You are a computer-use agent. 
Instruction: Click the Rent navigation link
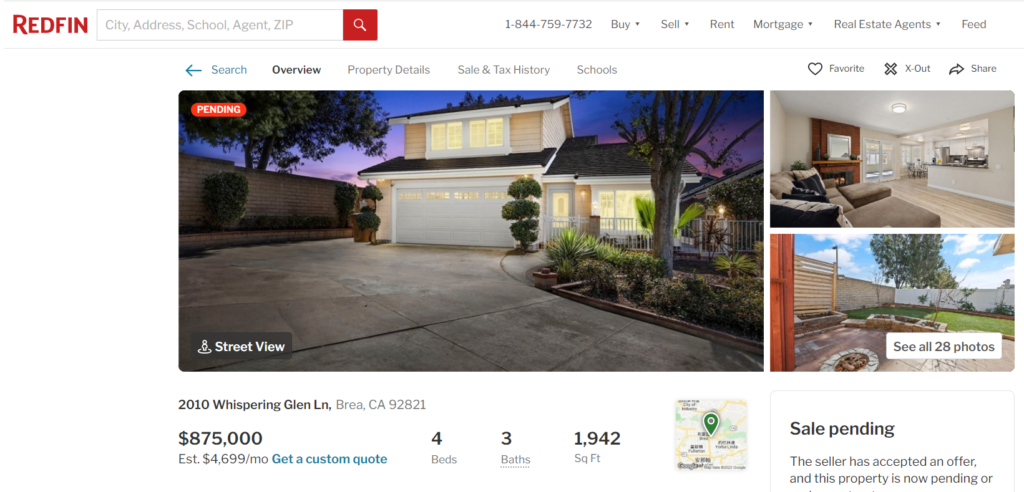pos(722,24)
